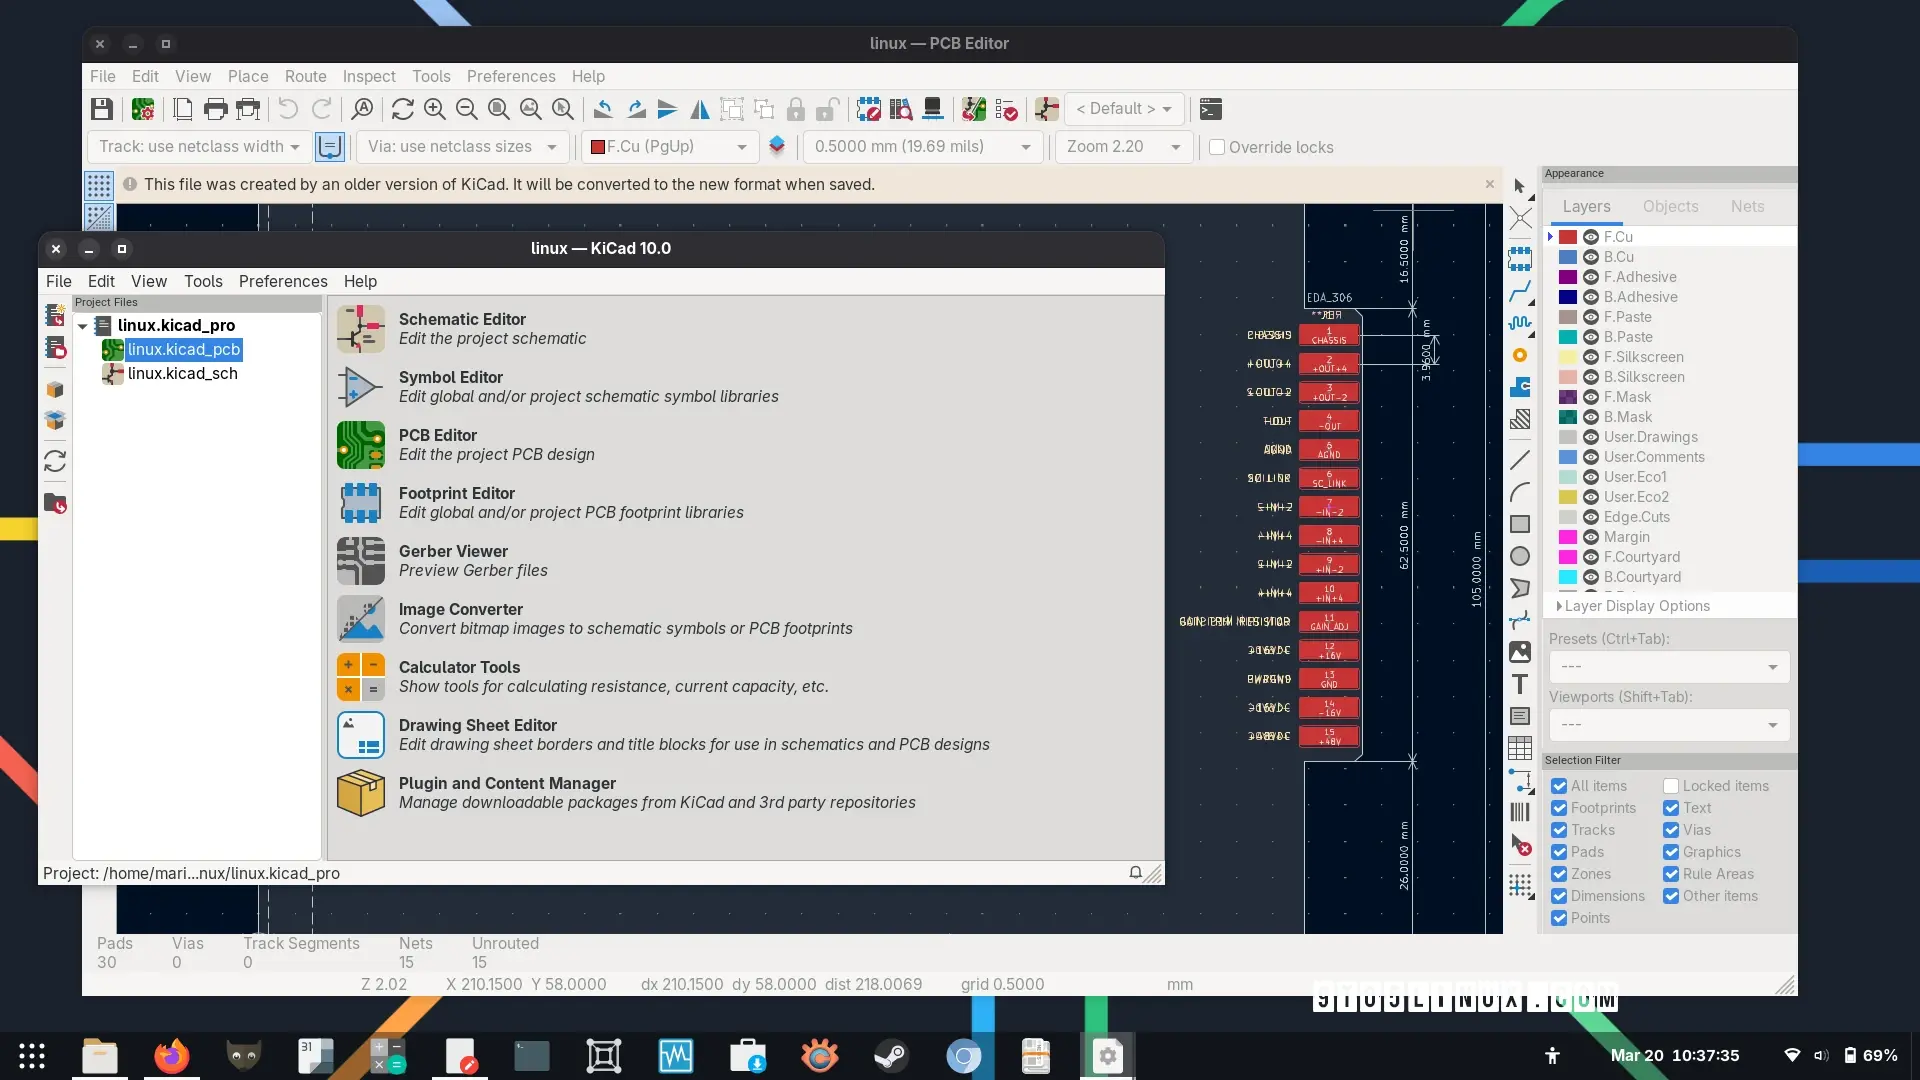Screen dimensions: 1920x1080
Task: Open the Plugin and Content Manager icon
Action: click(360, 793)
